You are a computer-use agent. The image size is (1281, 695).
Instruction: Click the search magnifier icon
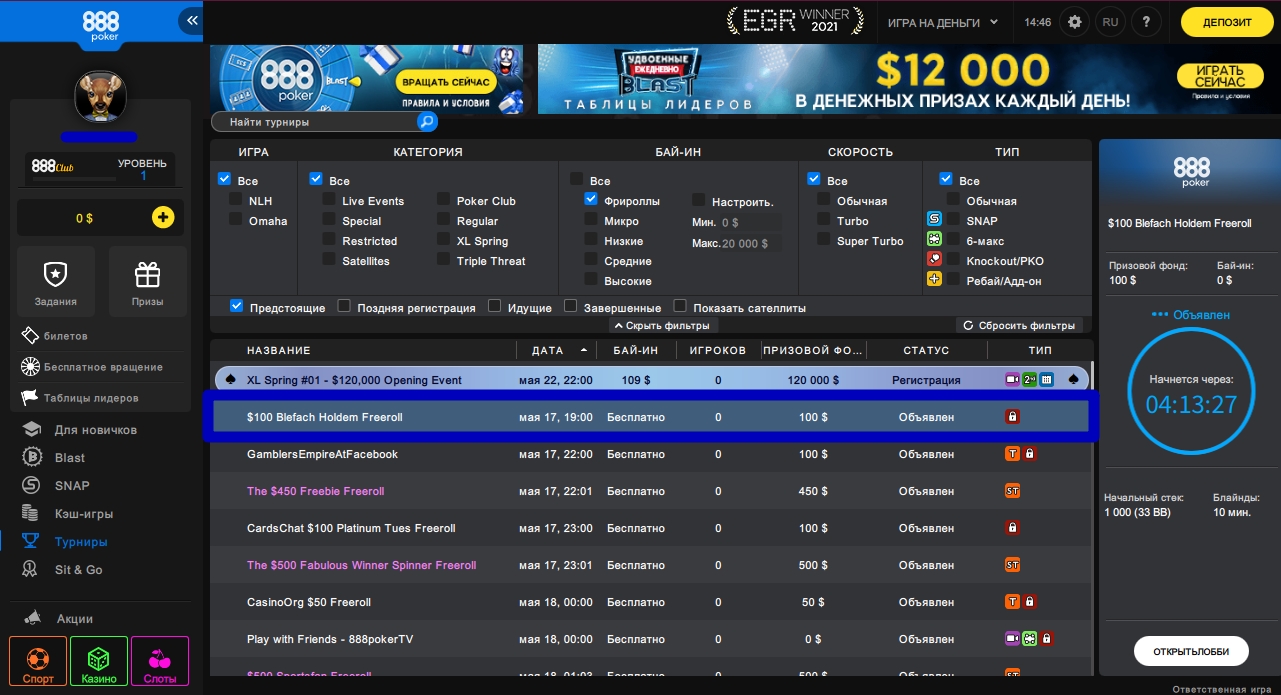426,122
